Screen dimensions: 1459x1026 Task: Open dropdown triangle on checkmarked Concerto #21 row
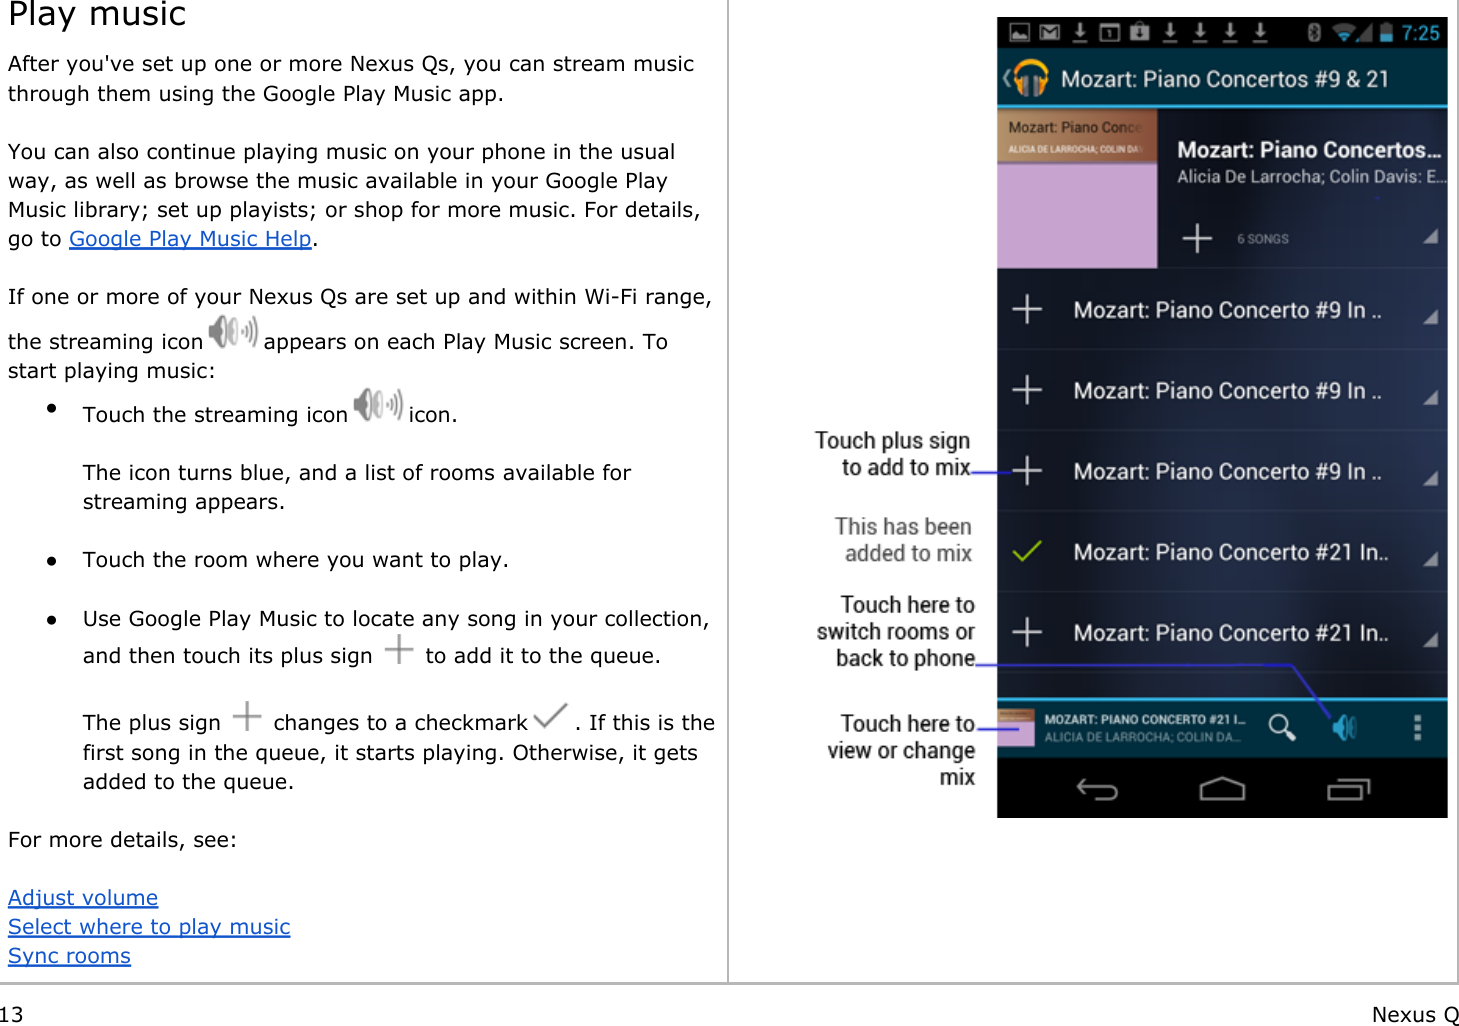click(x=1430, y=559)
